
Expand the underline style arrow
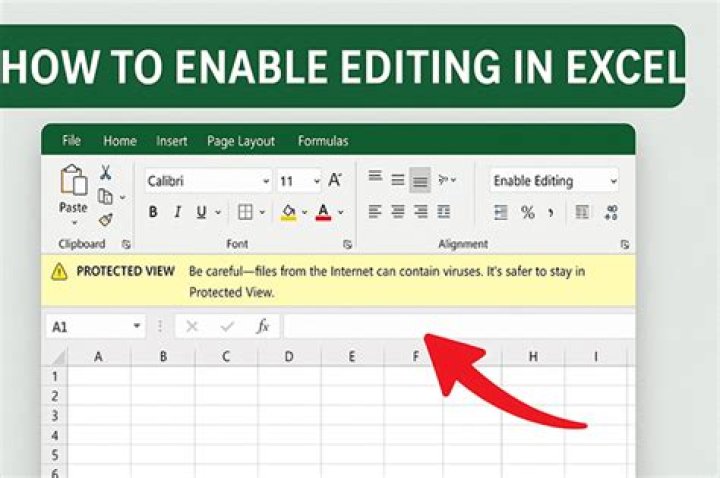(218, 212)
